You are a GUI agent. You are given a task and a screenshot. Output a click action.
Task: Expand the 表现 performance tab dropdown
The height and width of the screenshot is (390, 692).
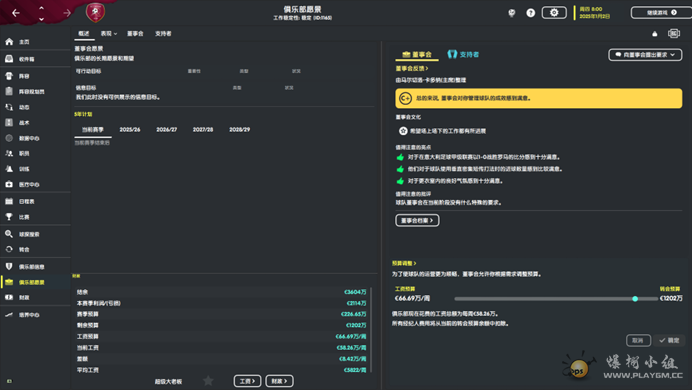109,34
